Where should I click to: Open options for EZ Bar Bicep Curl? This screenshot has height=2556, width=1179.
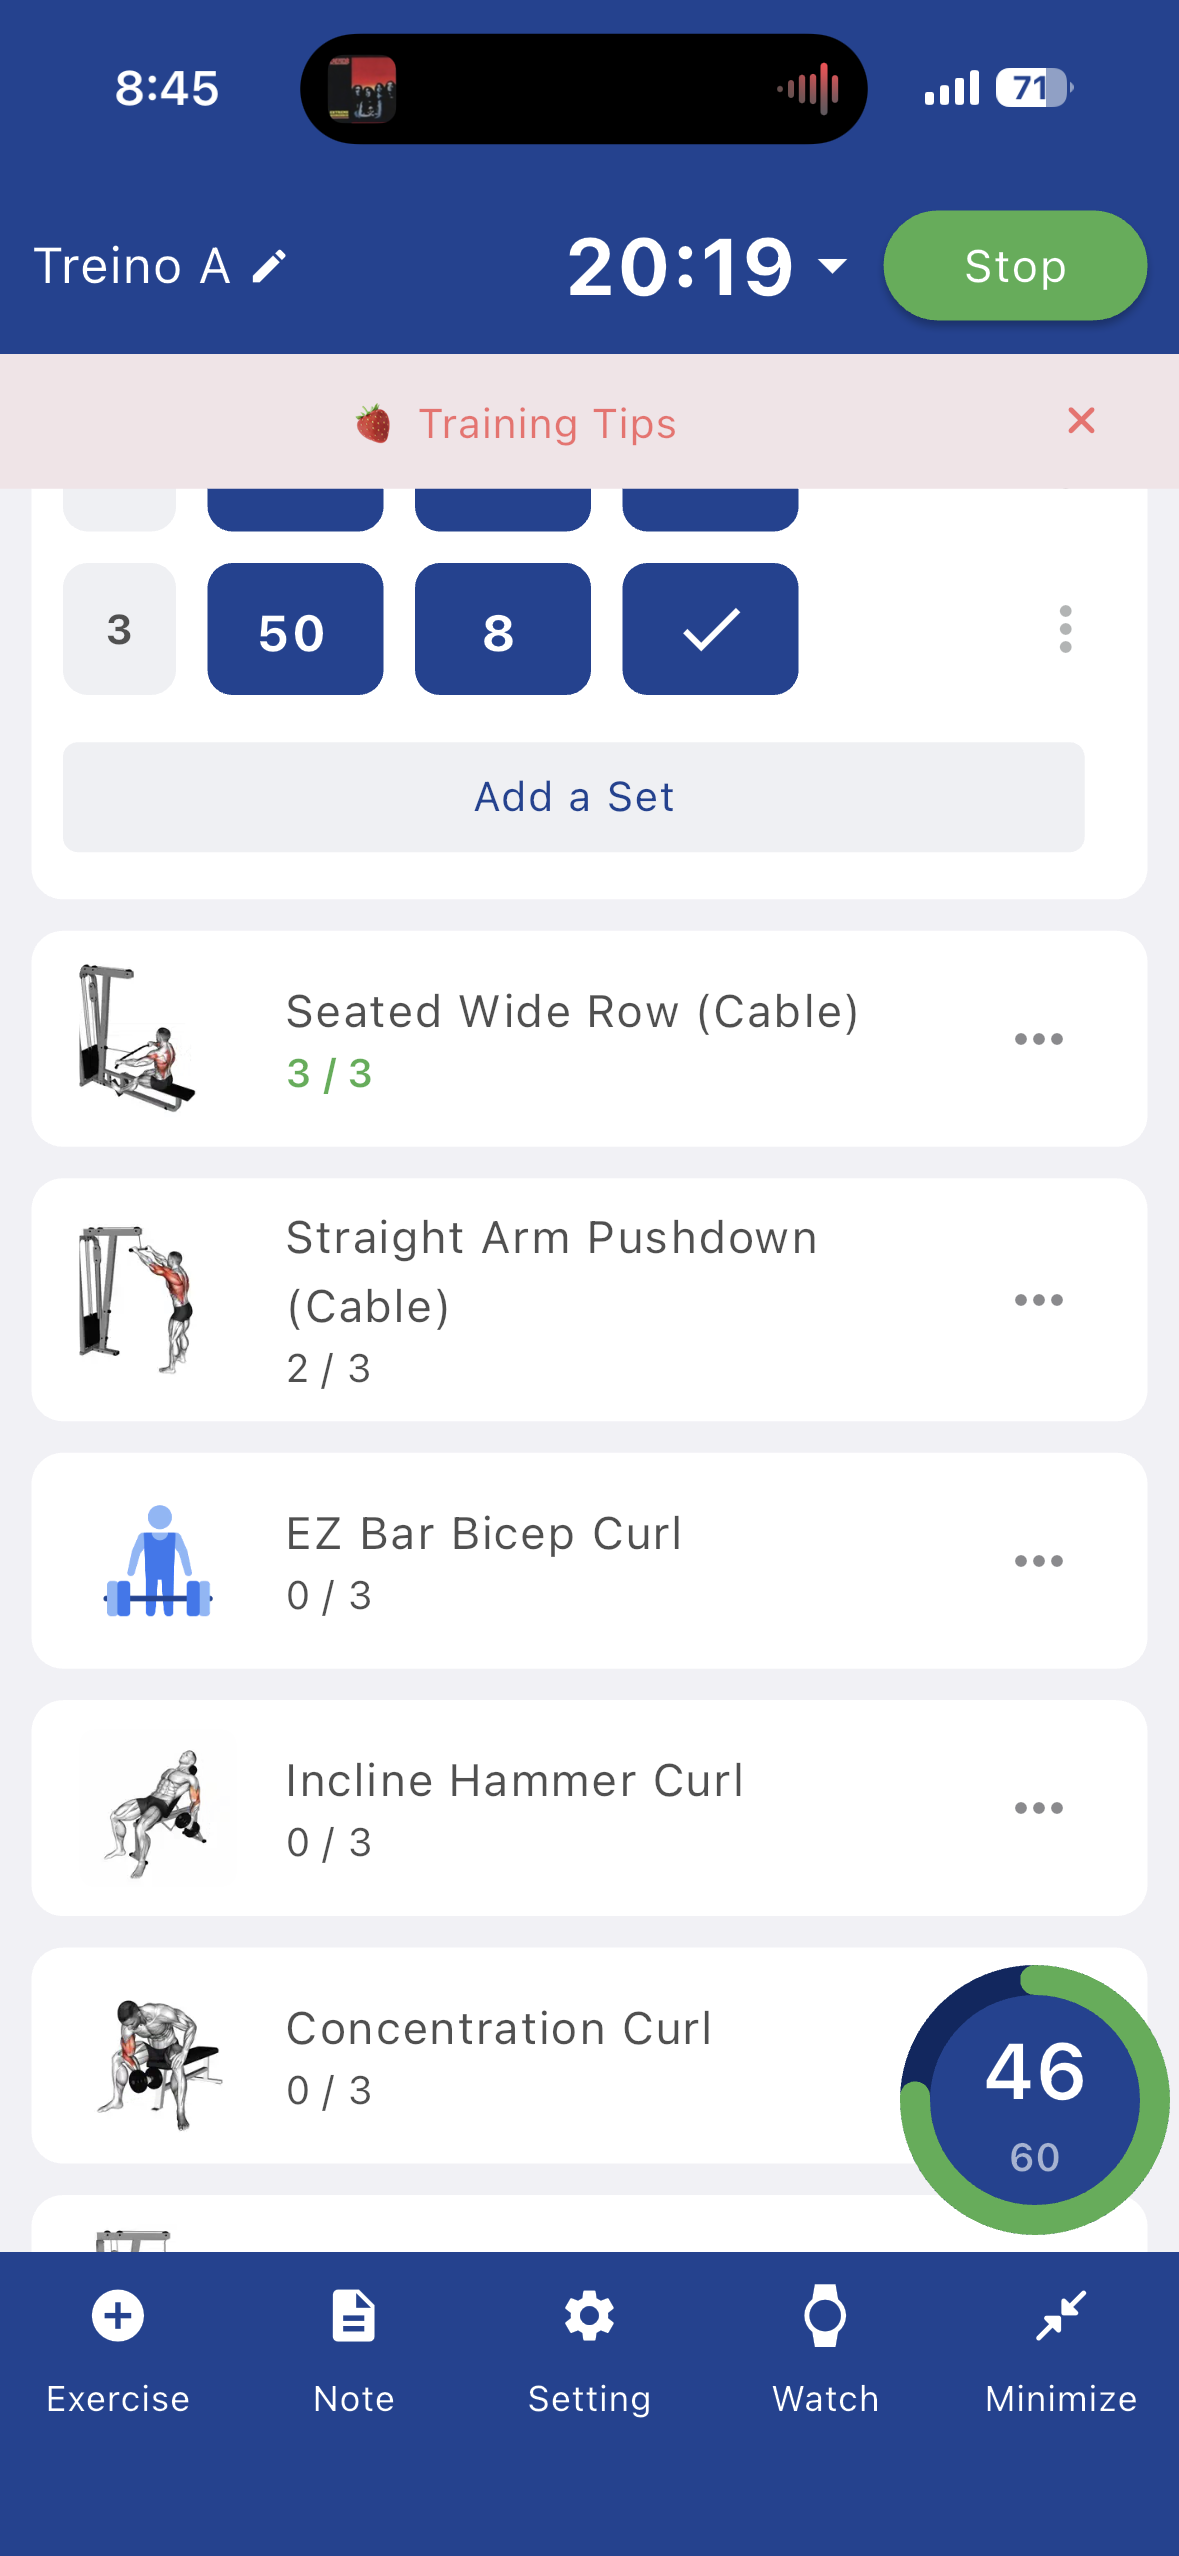(1038, 1561)
